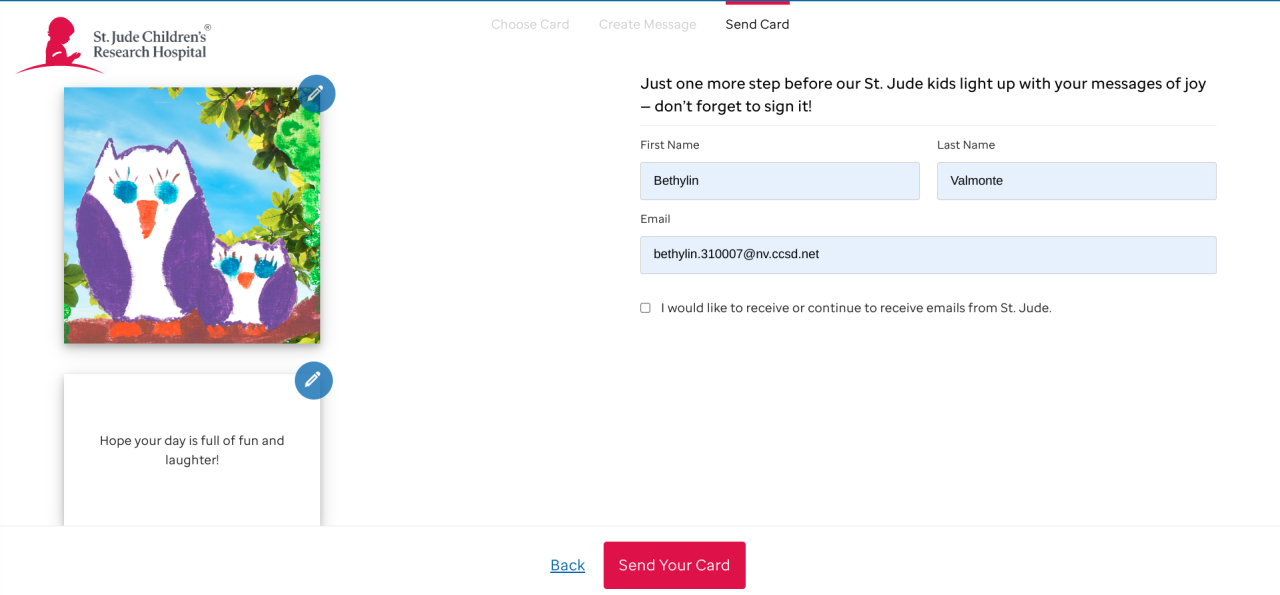1280x595 pixels.
Task: Click the Last Name label
Action: click(x=966, y=145)
